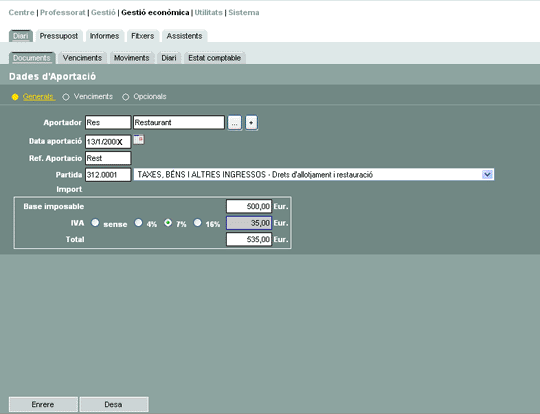Click the Enrere button

pos(43,404)
